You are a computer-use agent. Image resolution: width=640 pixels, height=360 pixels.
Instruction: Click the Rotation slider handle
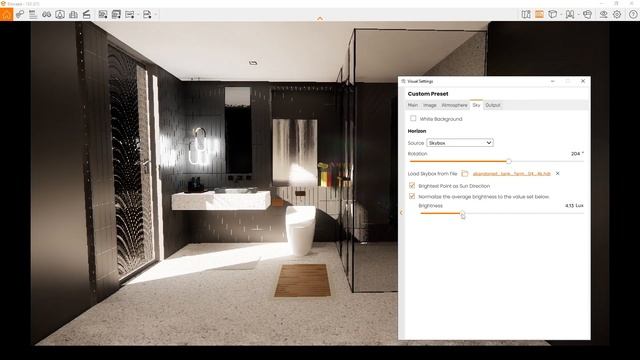pyautogui.click(x=509, y=161)
